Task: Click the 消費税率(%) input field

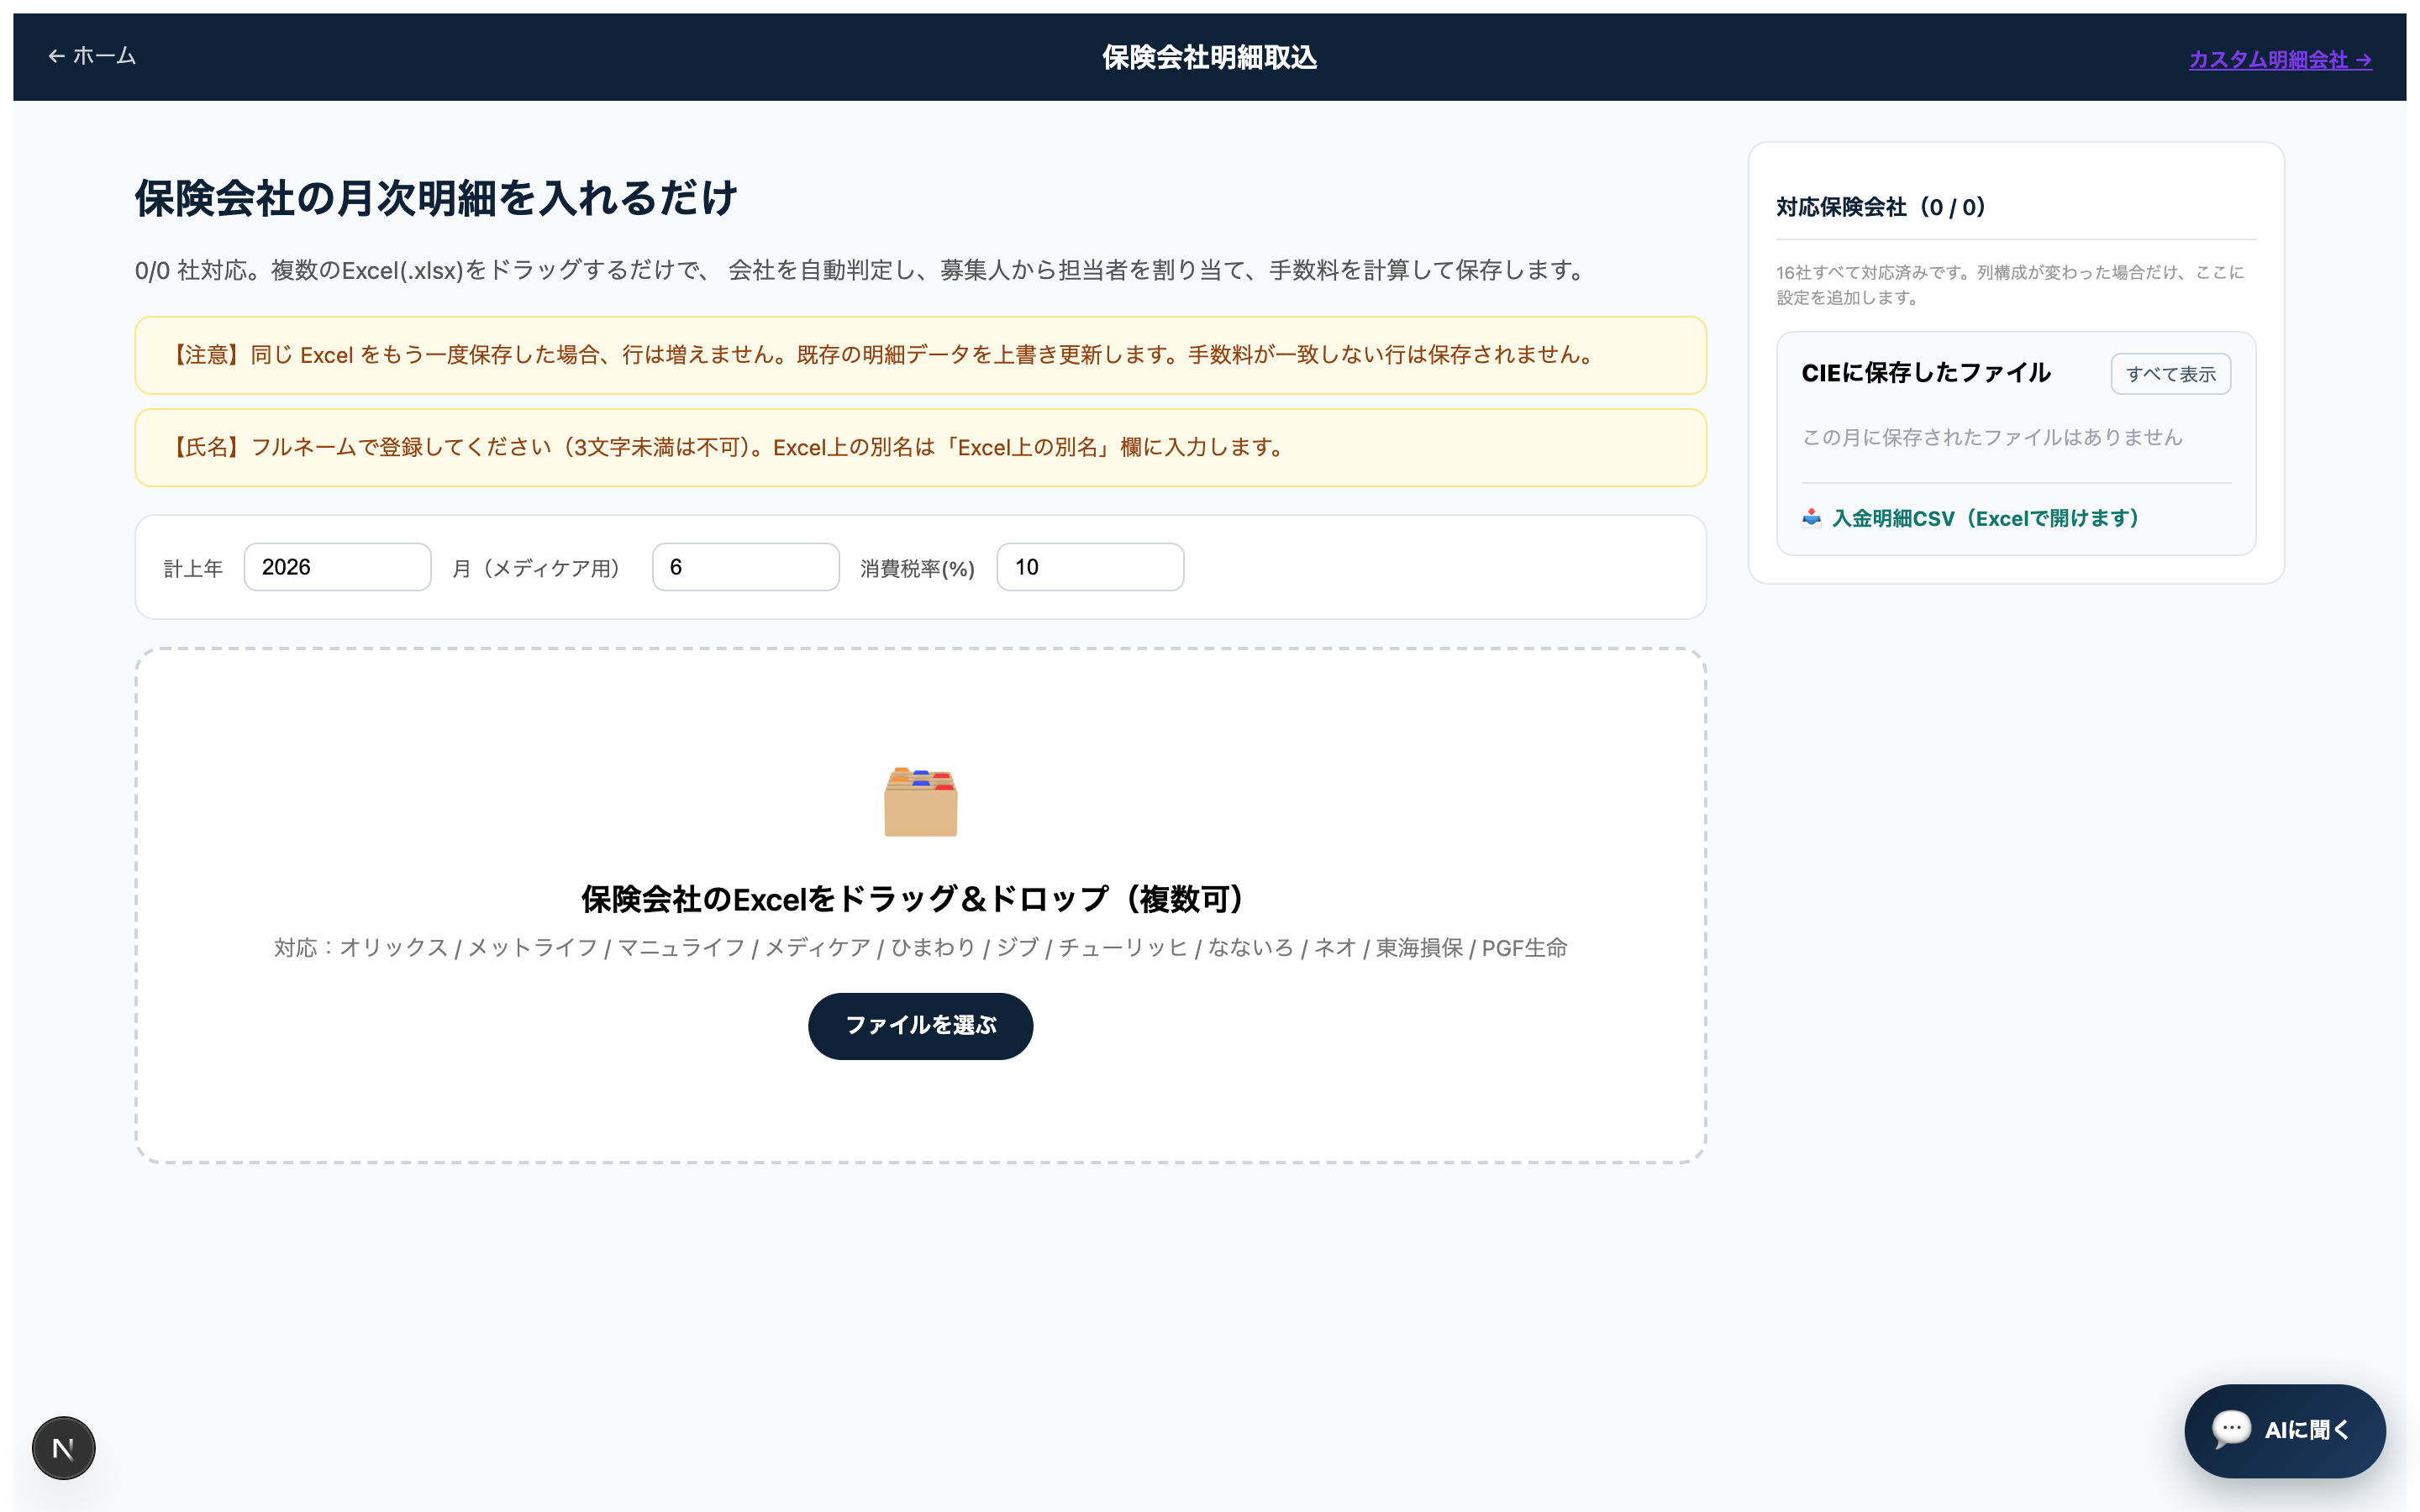Action: pos(1090,567)
